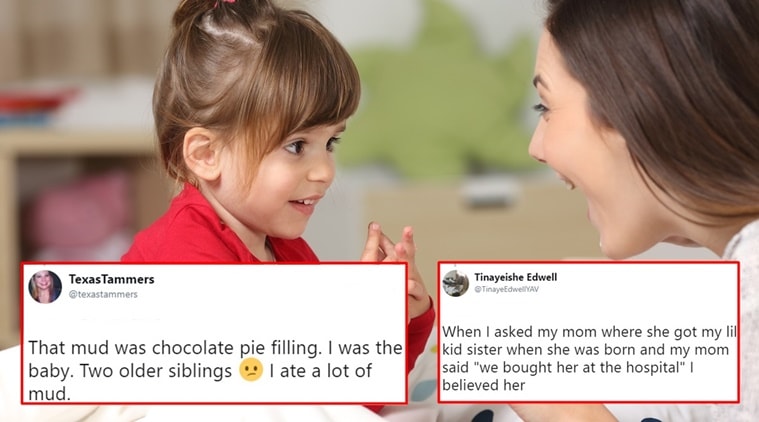Open Tinayeishe Edwell's profile avatar
Viewport: 759px width, 422px height.
(x=455, y=283)
